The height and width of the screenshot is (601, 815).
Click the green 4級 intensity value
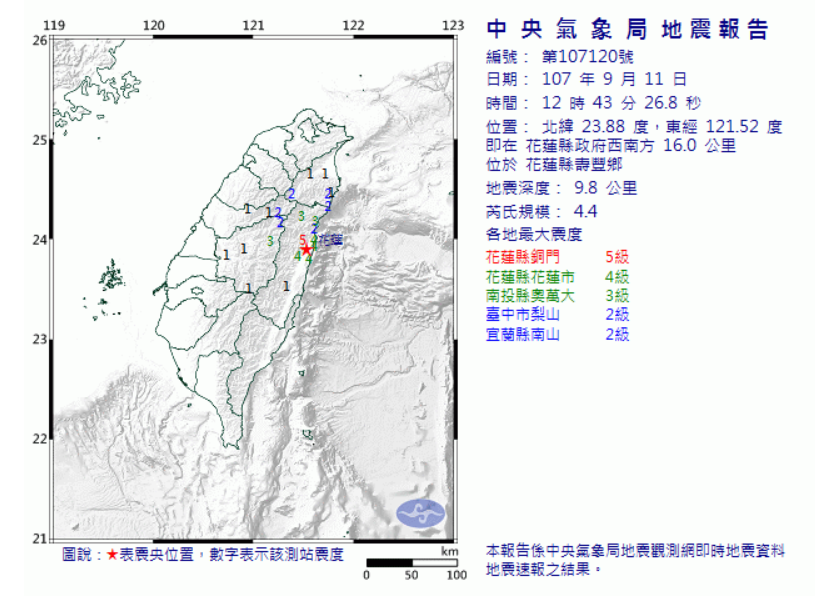[x=617, y=277]
